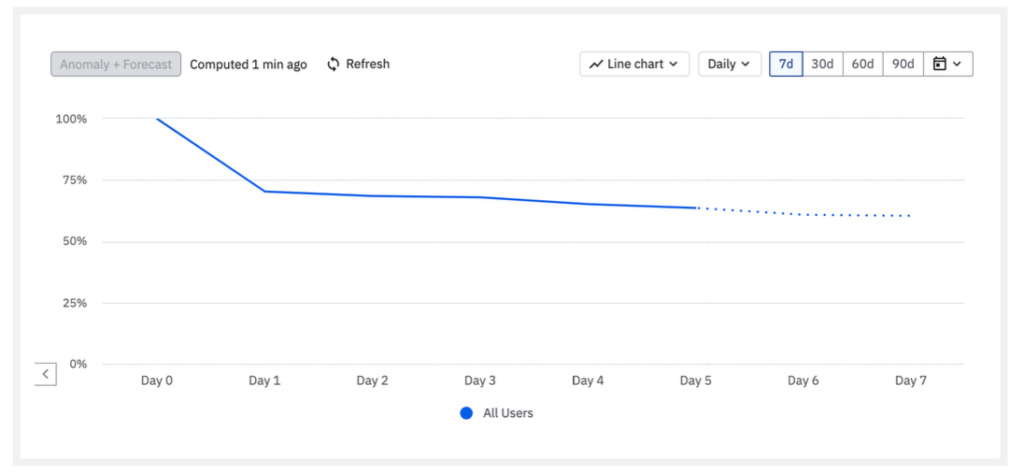This screenshot has width=1024, height=473.
Task: Click the line chart trend icon
Action: click(x=596, y=64)
